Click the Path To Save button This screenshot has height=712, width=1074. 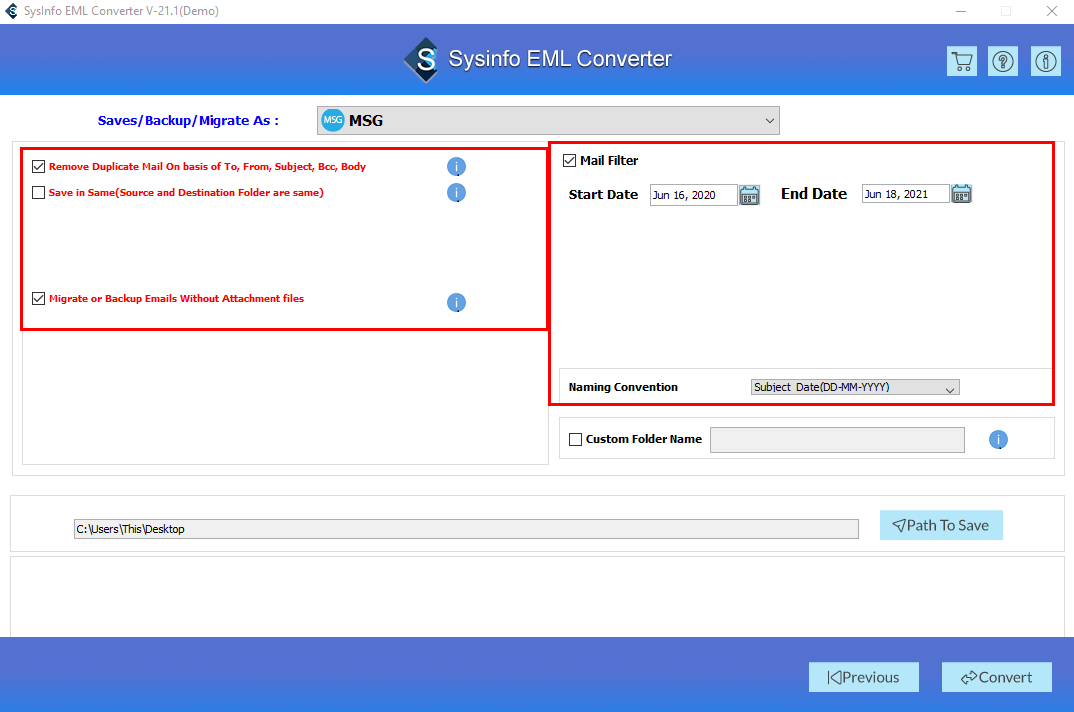[x=940, y=524]
